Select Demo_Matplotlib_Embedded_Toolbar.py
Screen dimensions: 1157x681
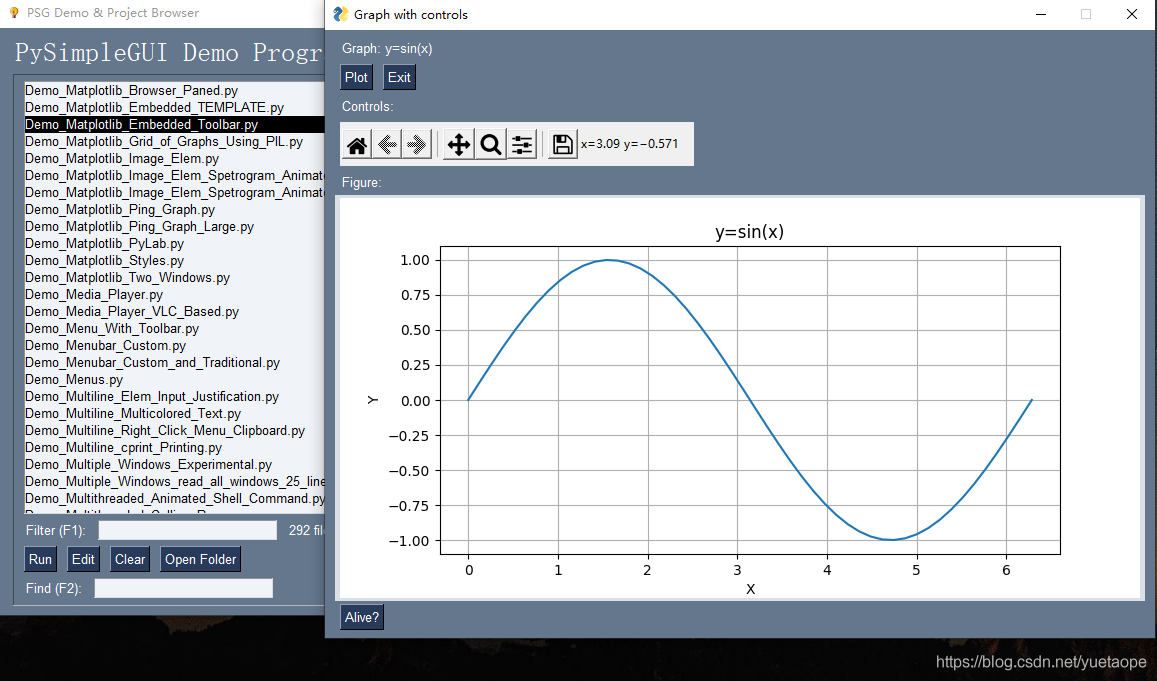tap(174, 125)
